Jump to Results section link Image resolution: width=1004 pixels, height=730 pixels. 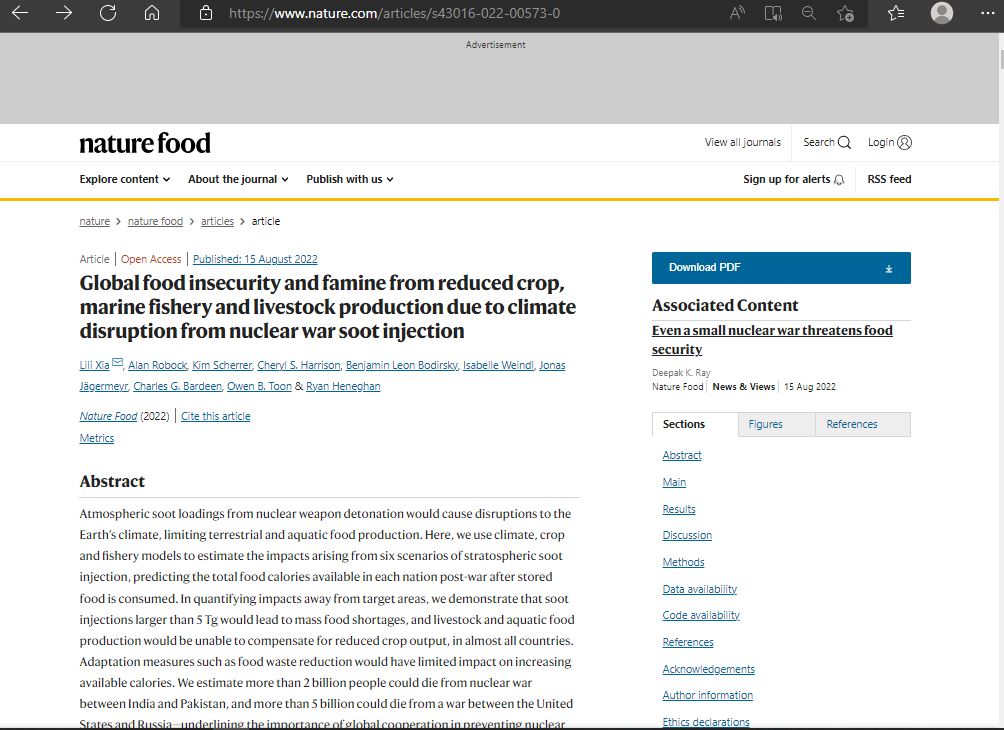(679, 509)
